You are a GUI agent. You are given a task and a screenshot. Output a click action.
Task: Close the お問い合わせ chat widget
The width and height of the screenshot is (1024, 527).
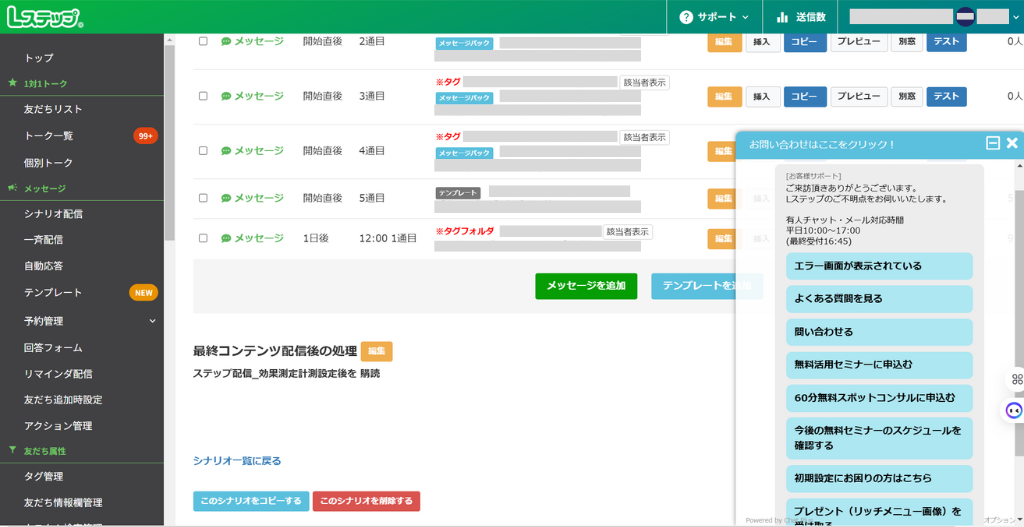(1012, 143)
